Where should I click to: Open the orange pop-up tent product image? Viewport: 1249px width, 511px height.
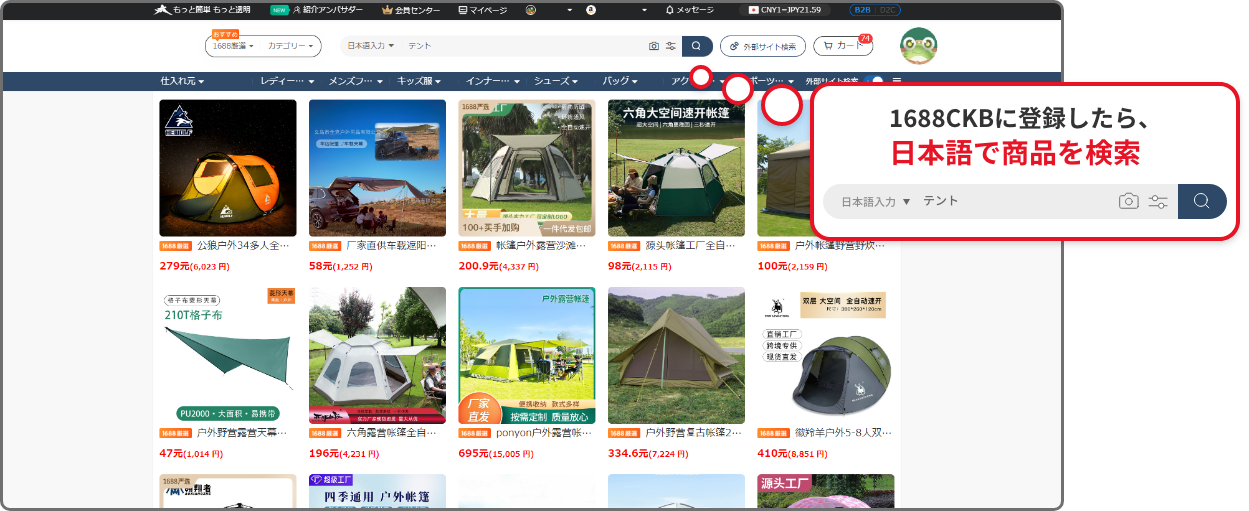click(x=228, y=167)
